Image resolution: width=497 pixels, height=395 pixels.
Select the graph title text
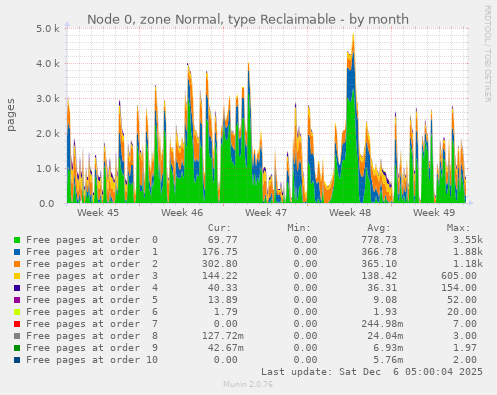tap(248, 19)
